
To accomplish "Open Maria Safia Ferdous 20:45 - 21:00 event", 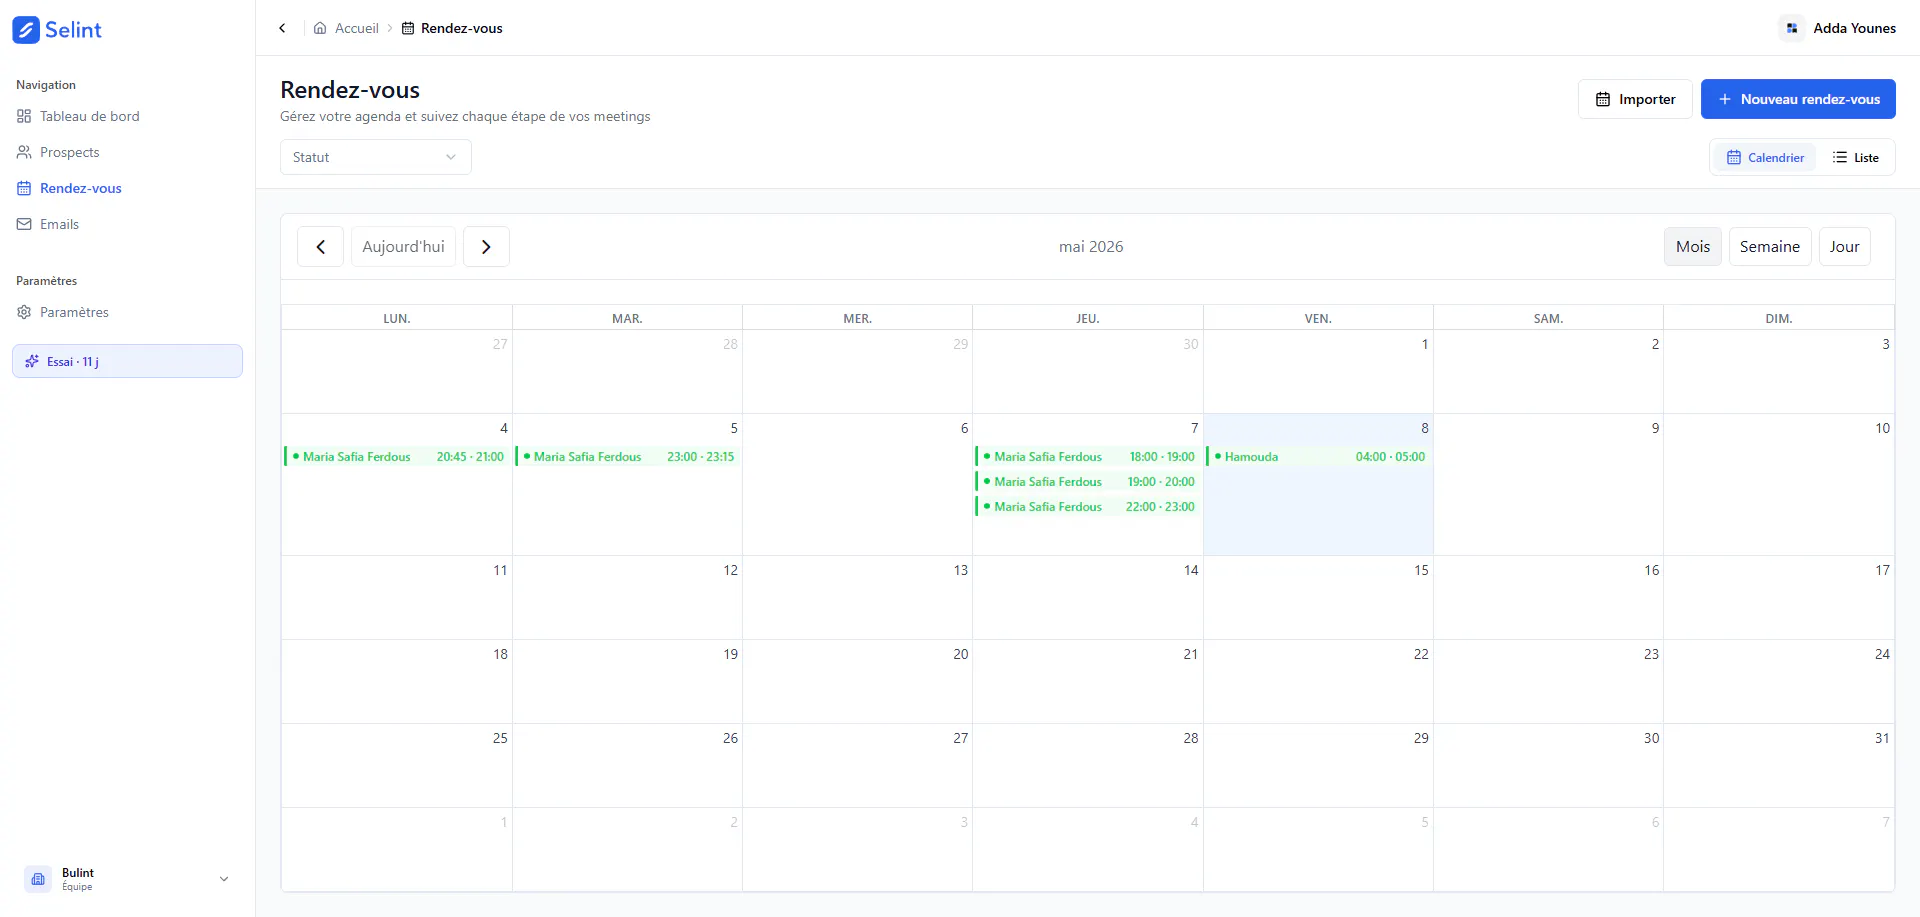I will 396,456.
